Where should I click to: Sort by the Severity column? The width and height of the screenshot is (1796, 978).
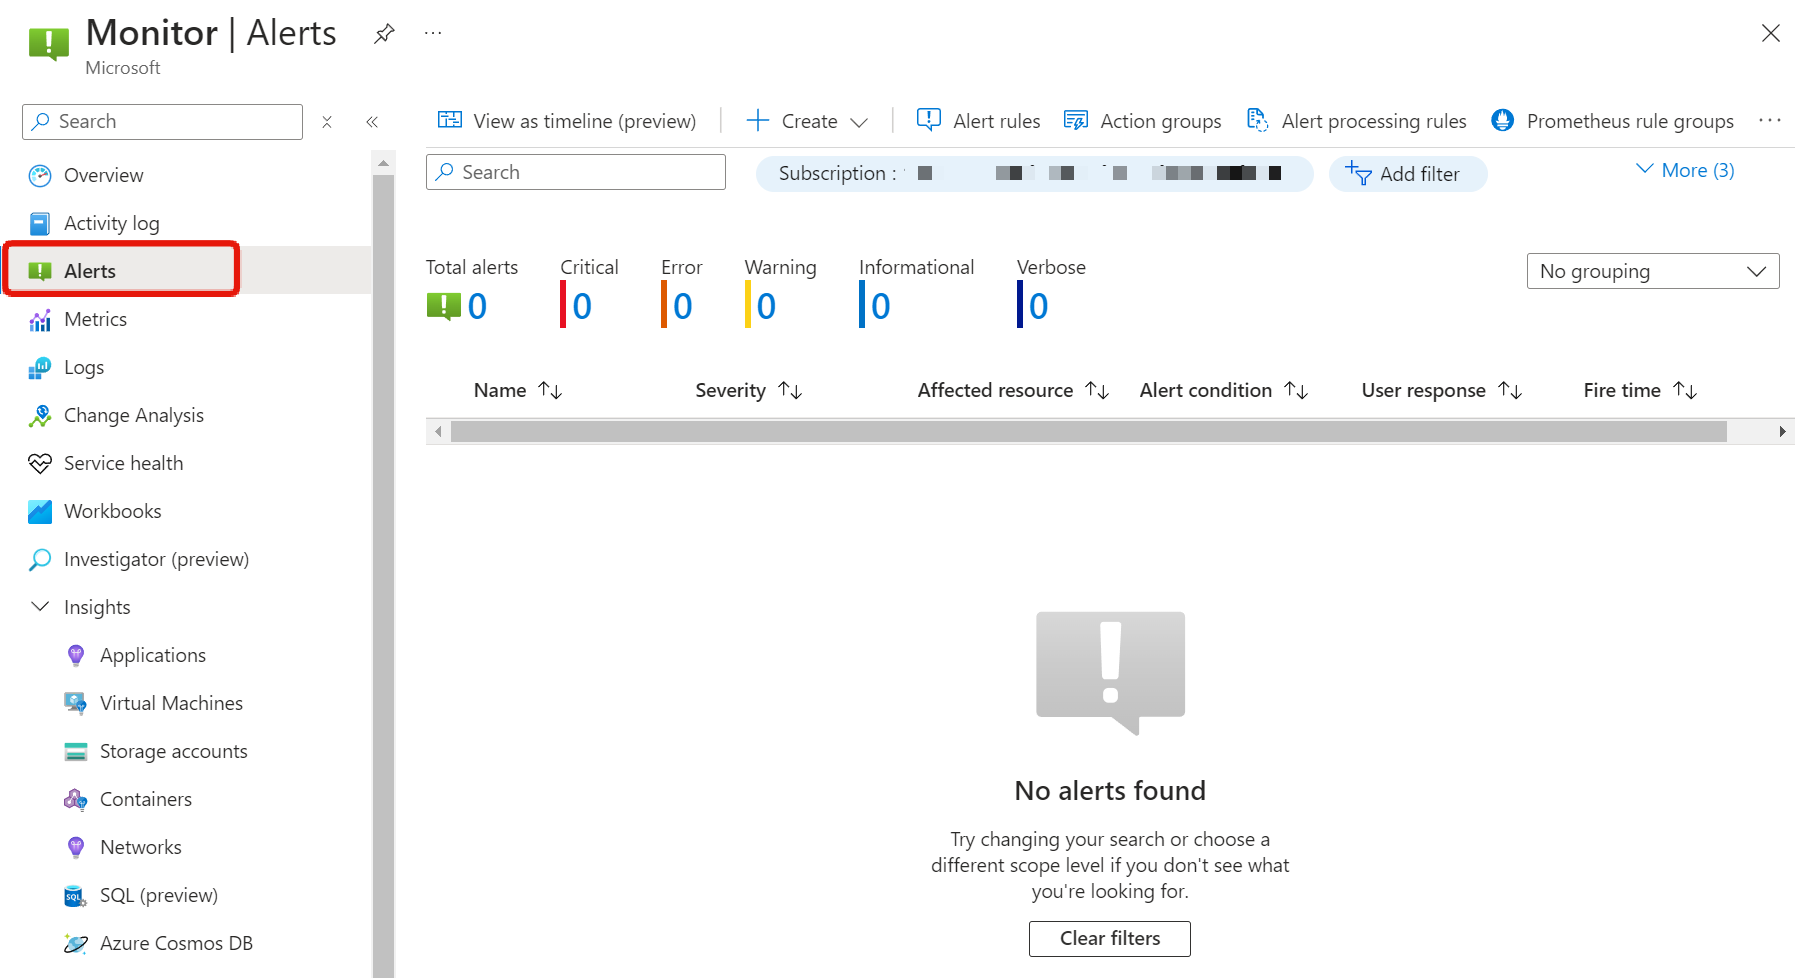point(749,390)
